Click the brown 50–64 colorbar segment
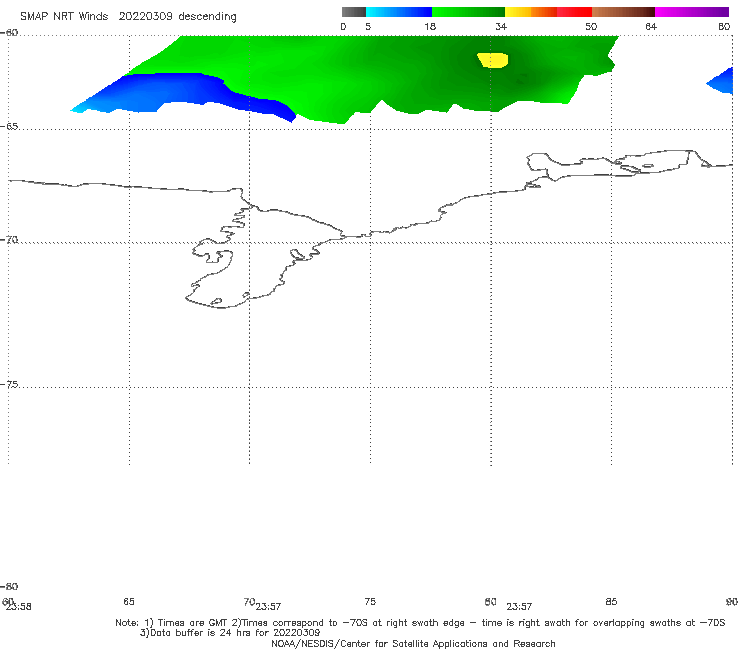Image resolution: width=740 pixels, height=650 pixels. [x=623, y=12]
